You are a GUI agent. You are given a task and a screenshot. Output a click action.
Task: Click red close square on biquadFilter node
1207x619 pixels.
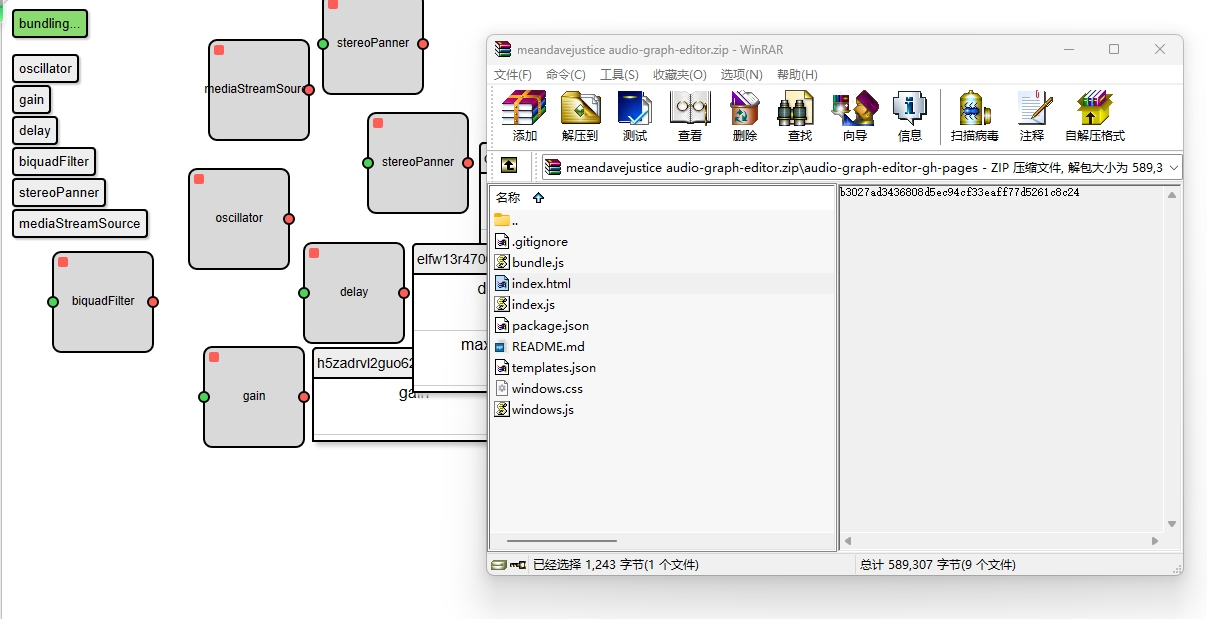coord(63,262)
